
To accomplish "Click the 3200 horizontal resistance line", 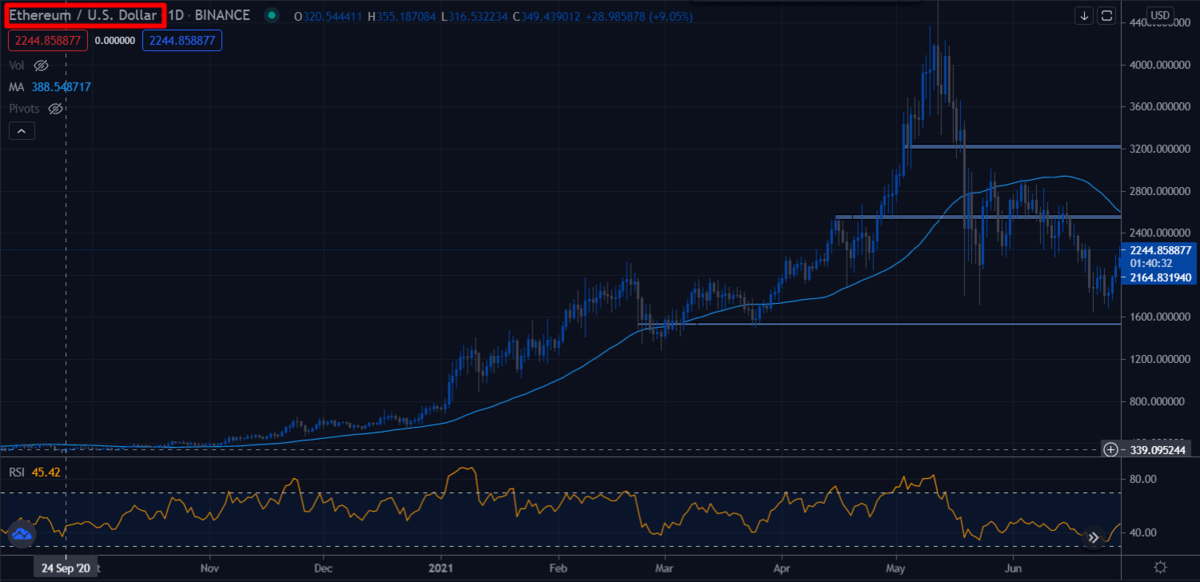I will (x=1010, y=147).
